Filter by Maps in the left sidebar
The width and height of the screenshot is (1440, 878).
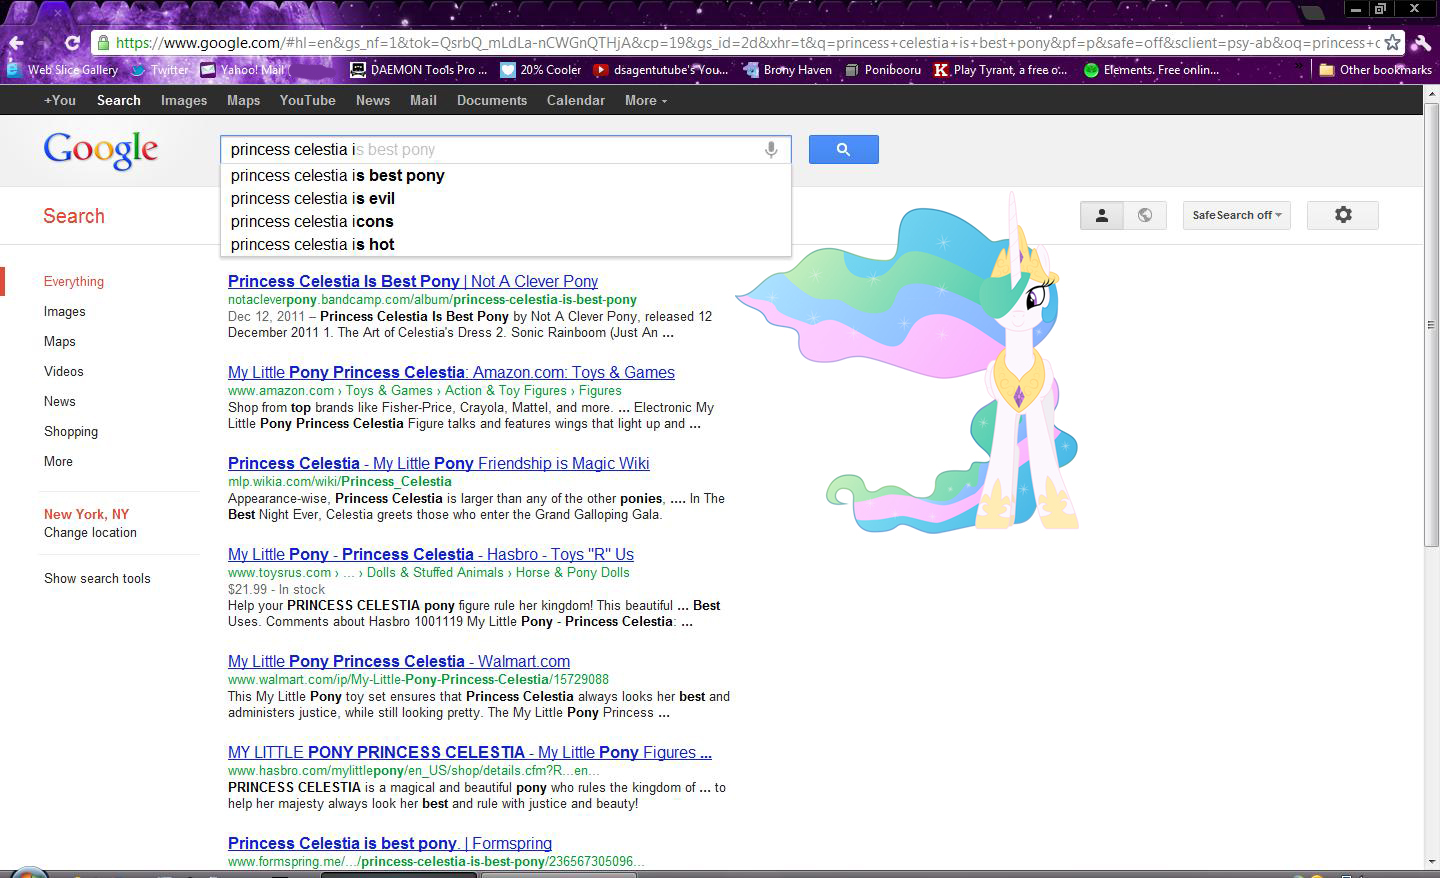(x=60, y=341)
